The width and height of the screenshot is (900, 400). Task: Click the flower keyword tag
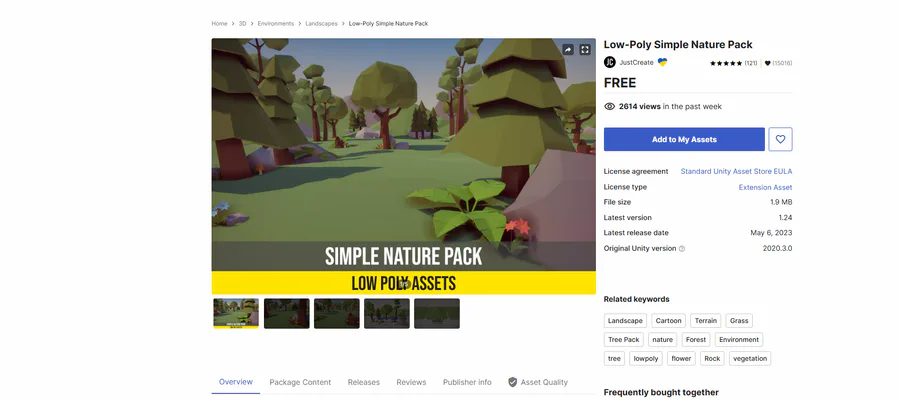pos(681,359)
